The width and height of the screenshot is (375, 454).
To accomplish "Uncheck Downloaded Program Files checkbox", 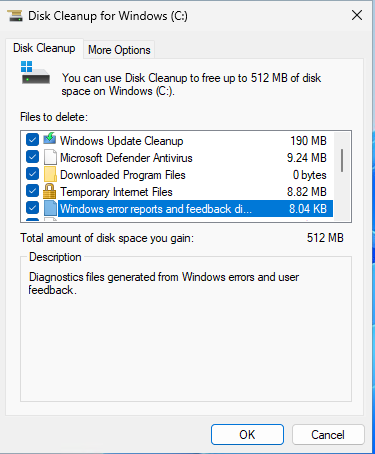I will coord(32,174).
